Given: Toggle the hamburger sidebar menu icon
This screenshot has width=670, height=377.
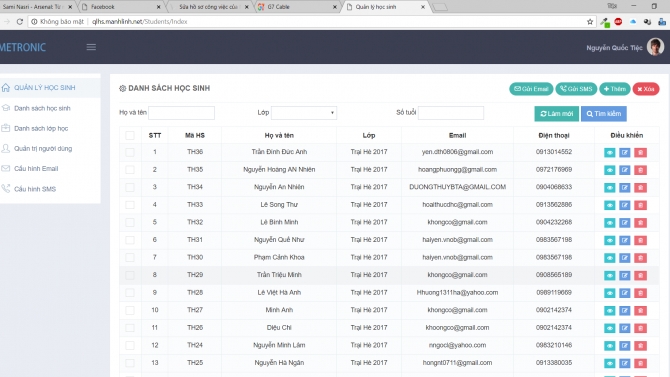Looking at the screenshot, I should tap(91, 47).
